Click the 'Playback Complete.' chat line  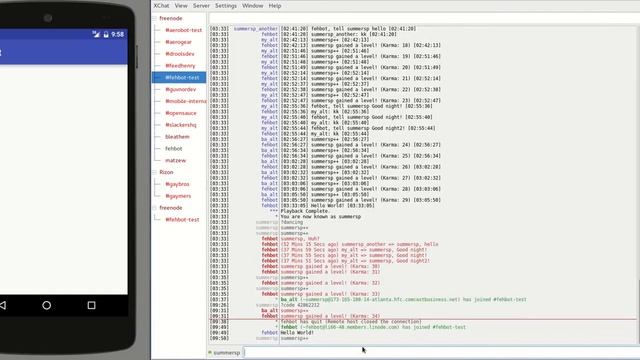click(305, 211)
